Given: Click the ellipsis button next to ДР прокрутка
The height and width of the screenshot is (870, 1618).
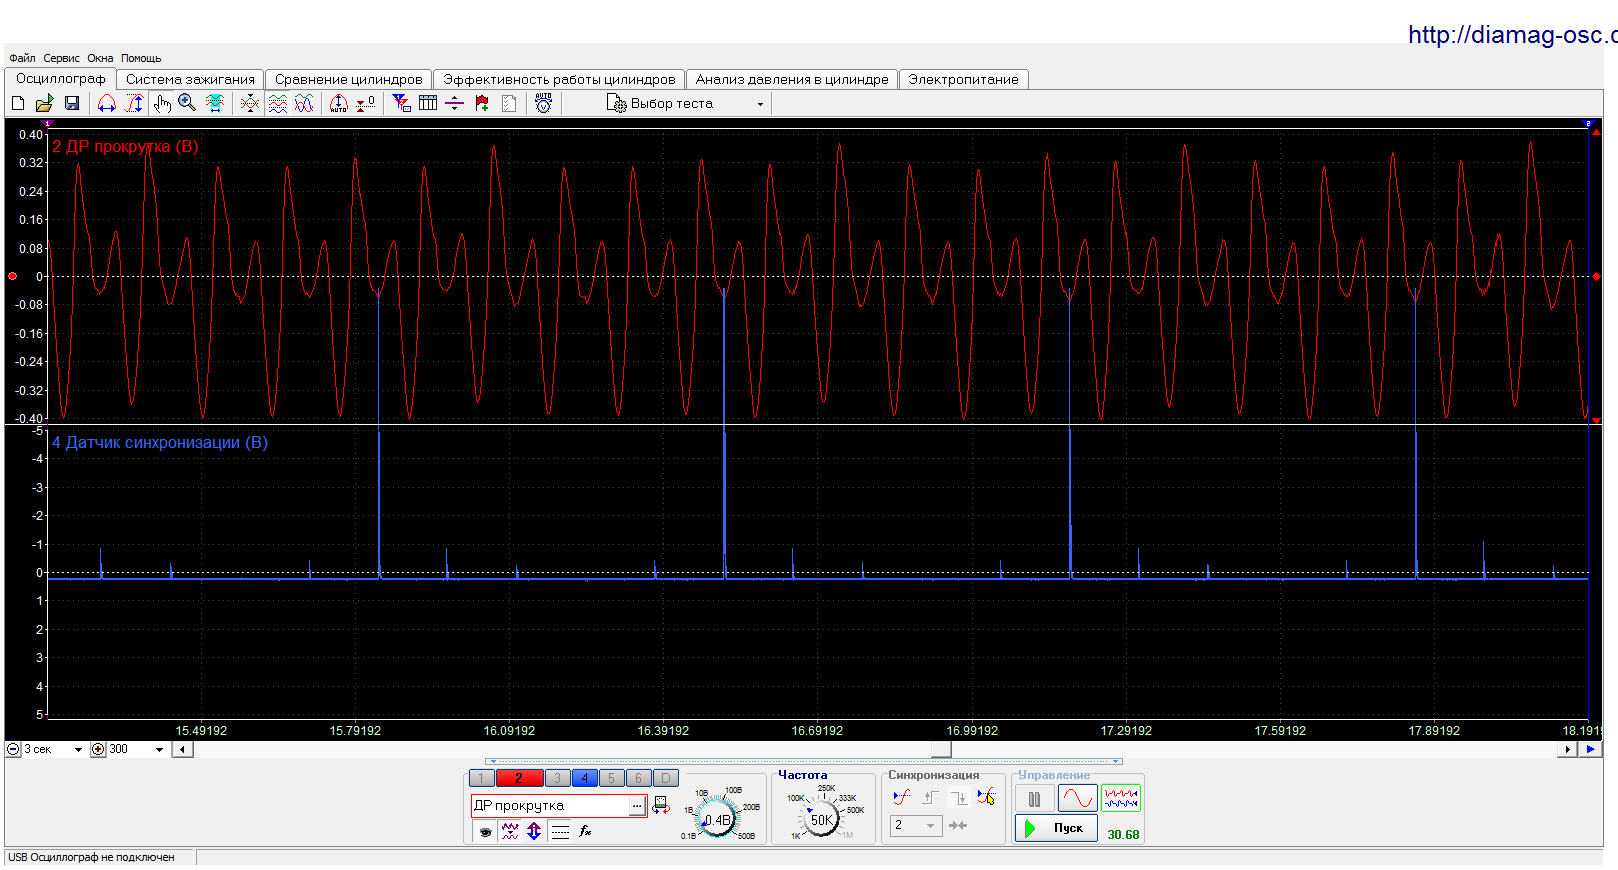Looking at the screenshot, I should pyautogui.click(x=637, y=806).
